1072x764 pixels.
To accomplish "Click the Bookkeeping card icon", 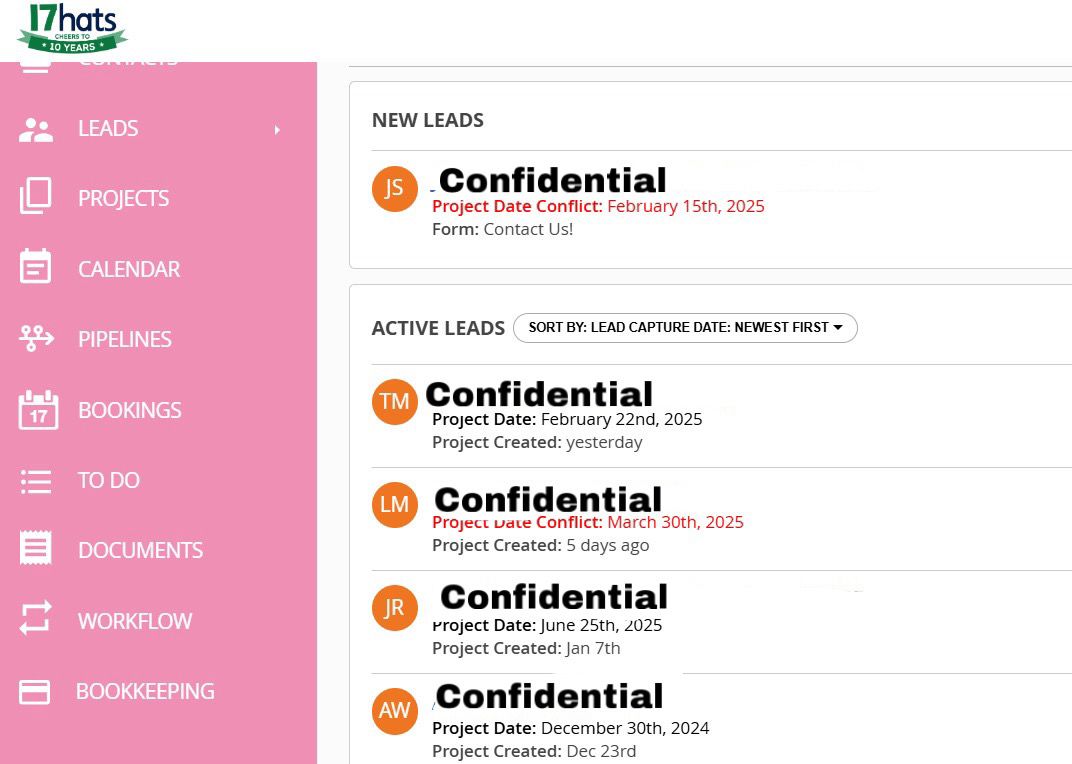I will click(x=35, y=692).
